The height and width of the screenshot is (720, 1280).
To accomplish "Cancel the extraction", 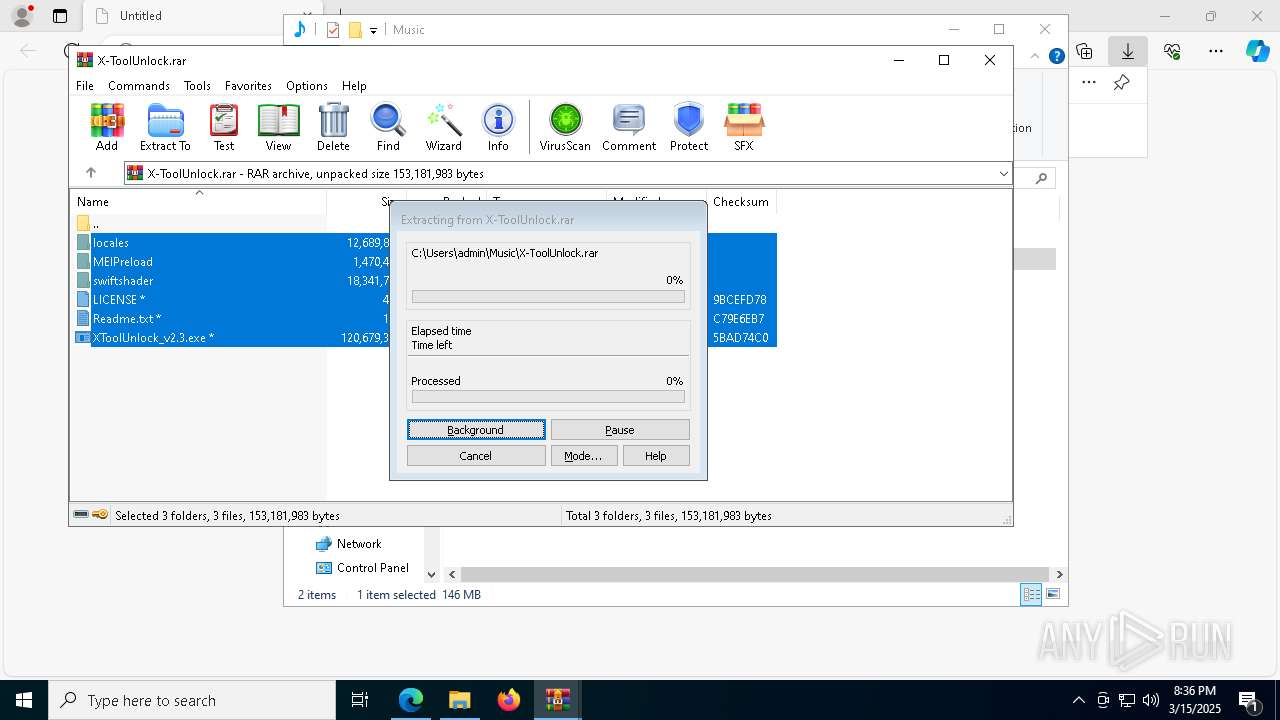I will 476,456.
